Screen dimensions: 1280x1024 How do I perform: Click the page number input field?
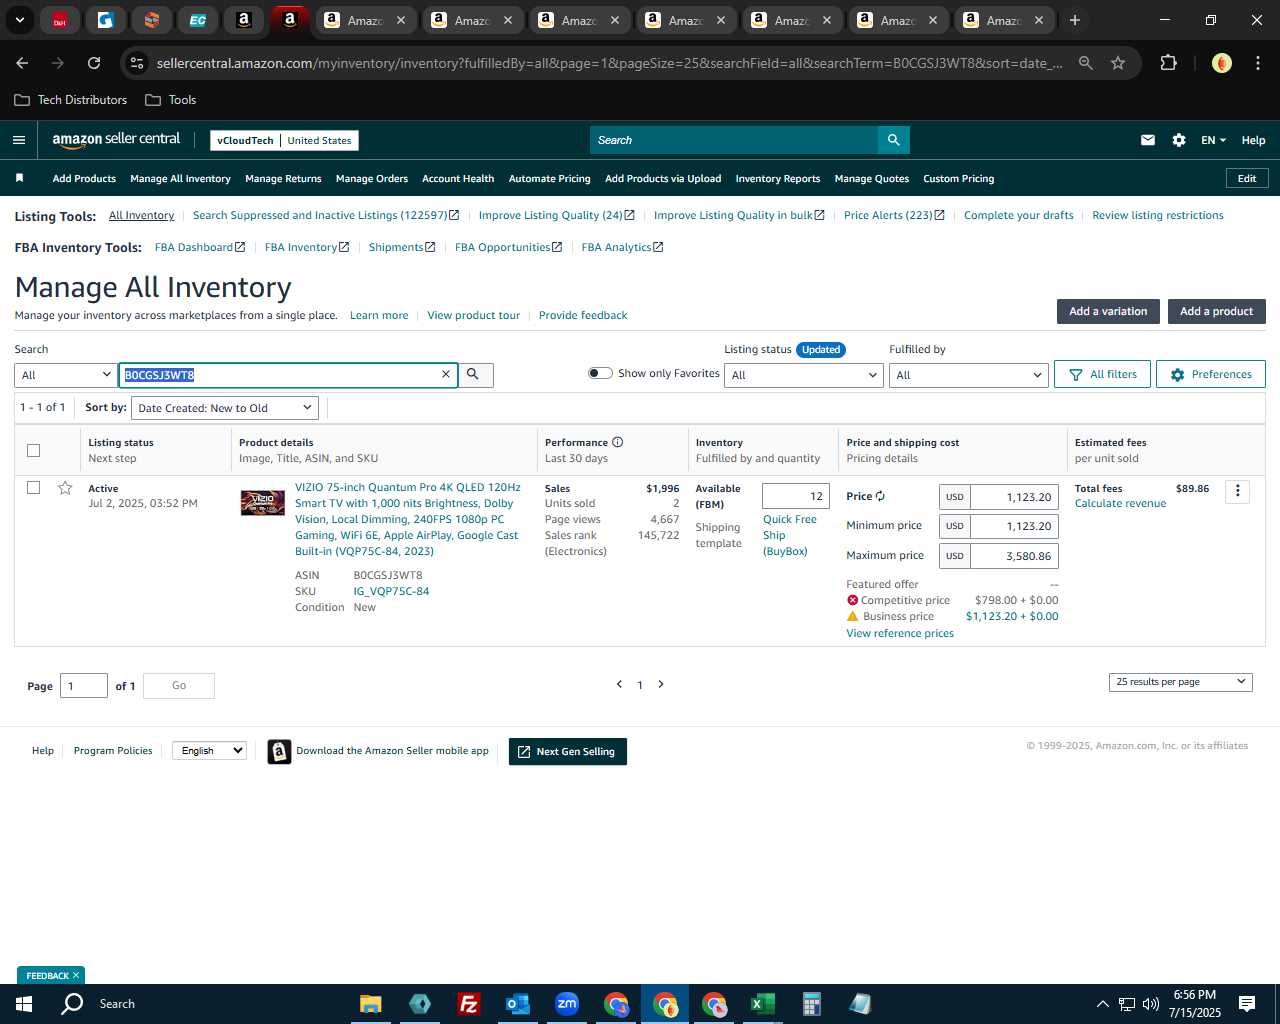coord(84,686)
